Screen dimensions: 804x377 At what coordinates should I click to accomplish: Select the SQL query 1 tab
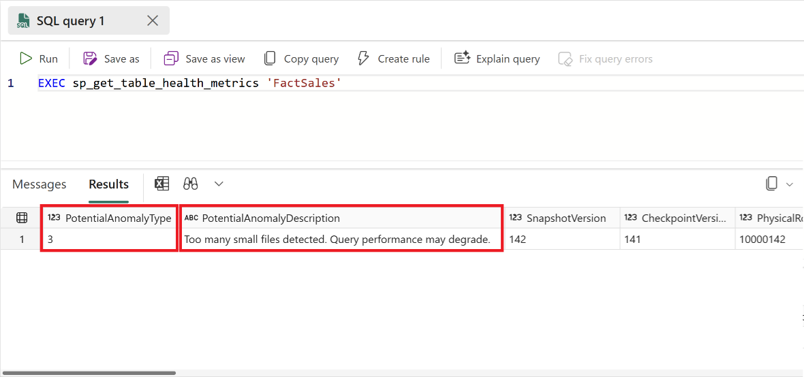point(88,21)
